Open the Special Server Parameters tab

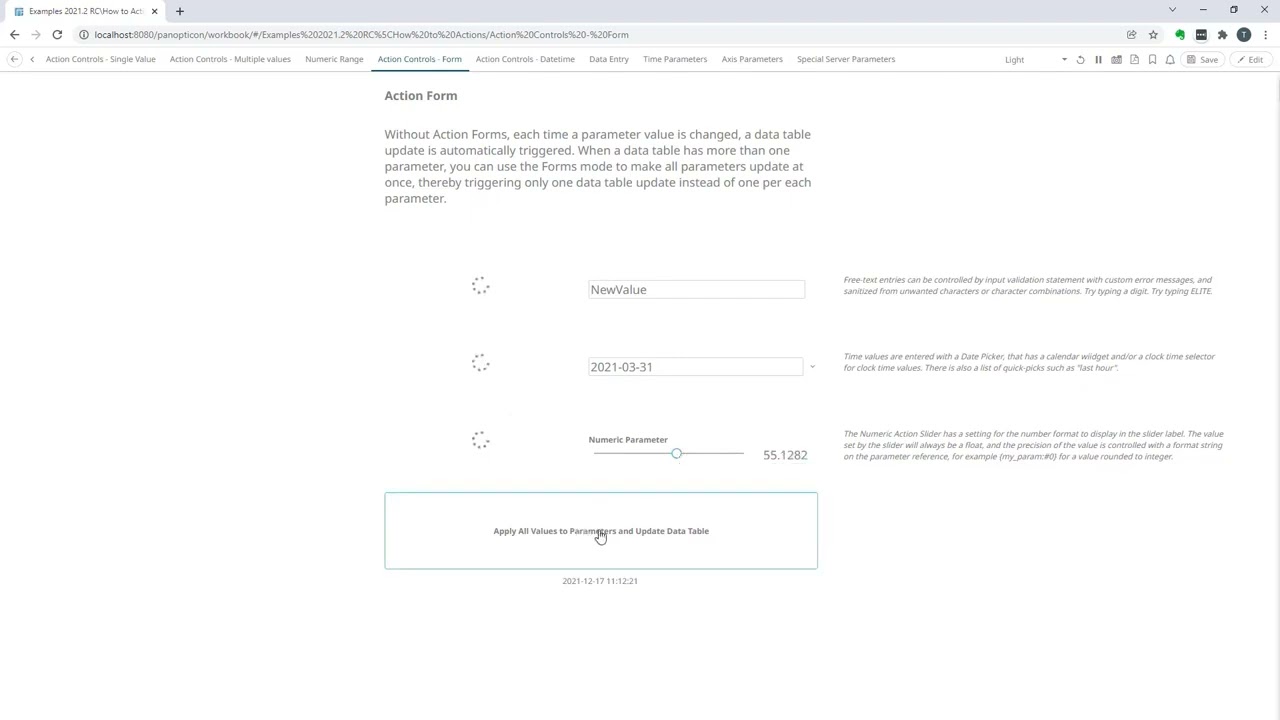[846, 59]
